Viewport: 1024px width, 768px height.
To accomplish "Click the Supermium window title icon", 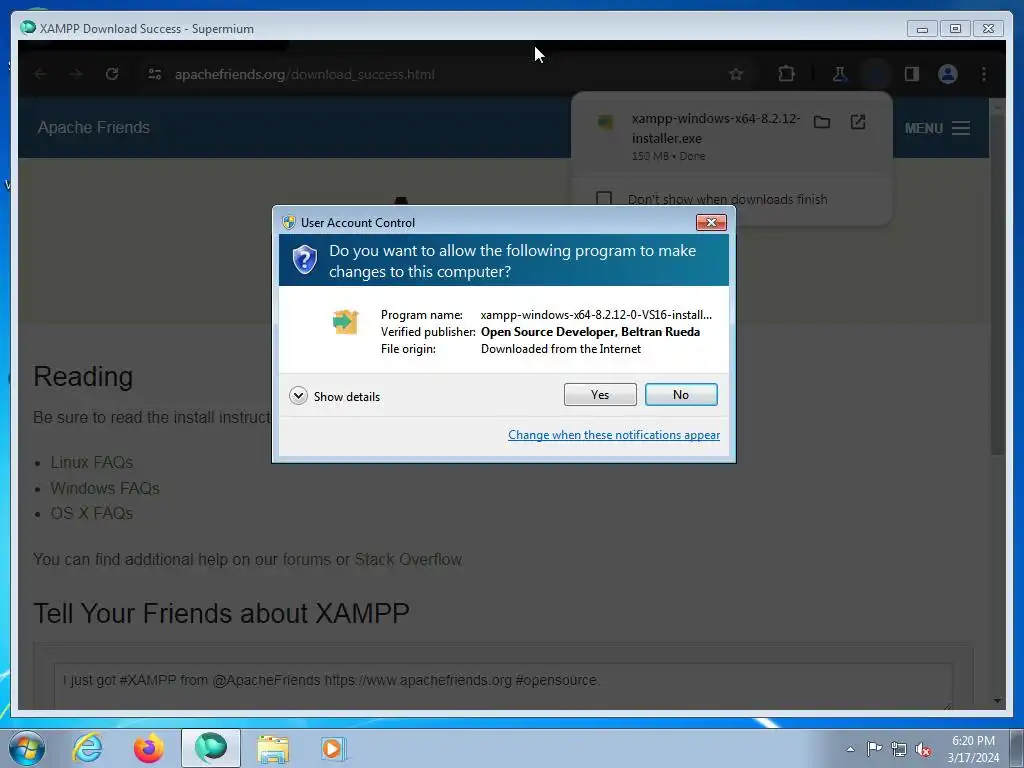I will pyautogui.click(x=27, y=28).
